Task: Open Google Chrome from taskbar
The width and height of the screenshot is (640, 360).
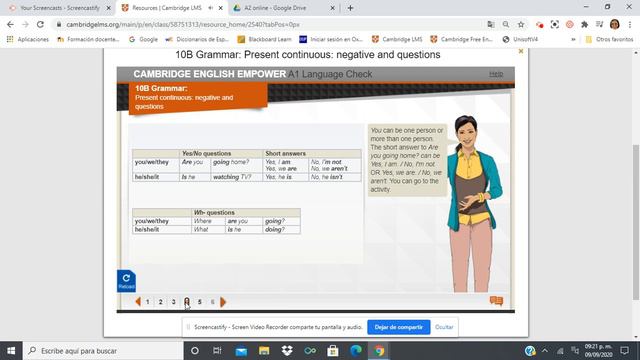Action: 379,351
